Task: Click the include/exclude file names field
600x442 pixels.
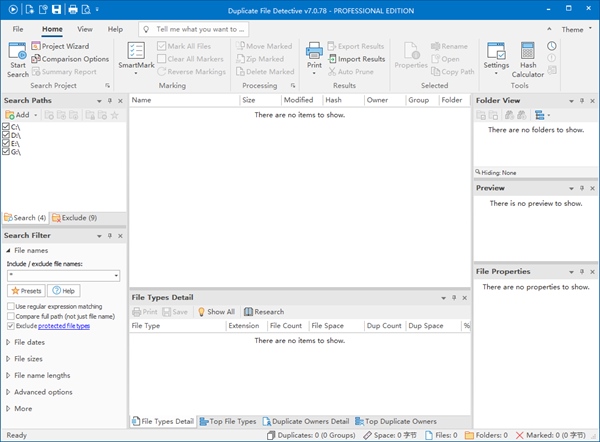Action: (x=60, y=274)
